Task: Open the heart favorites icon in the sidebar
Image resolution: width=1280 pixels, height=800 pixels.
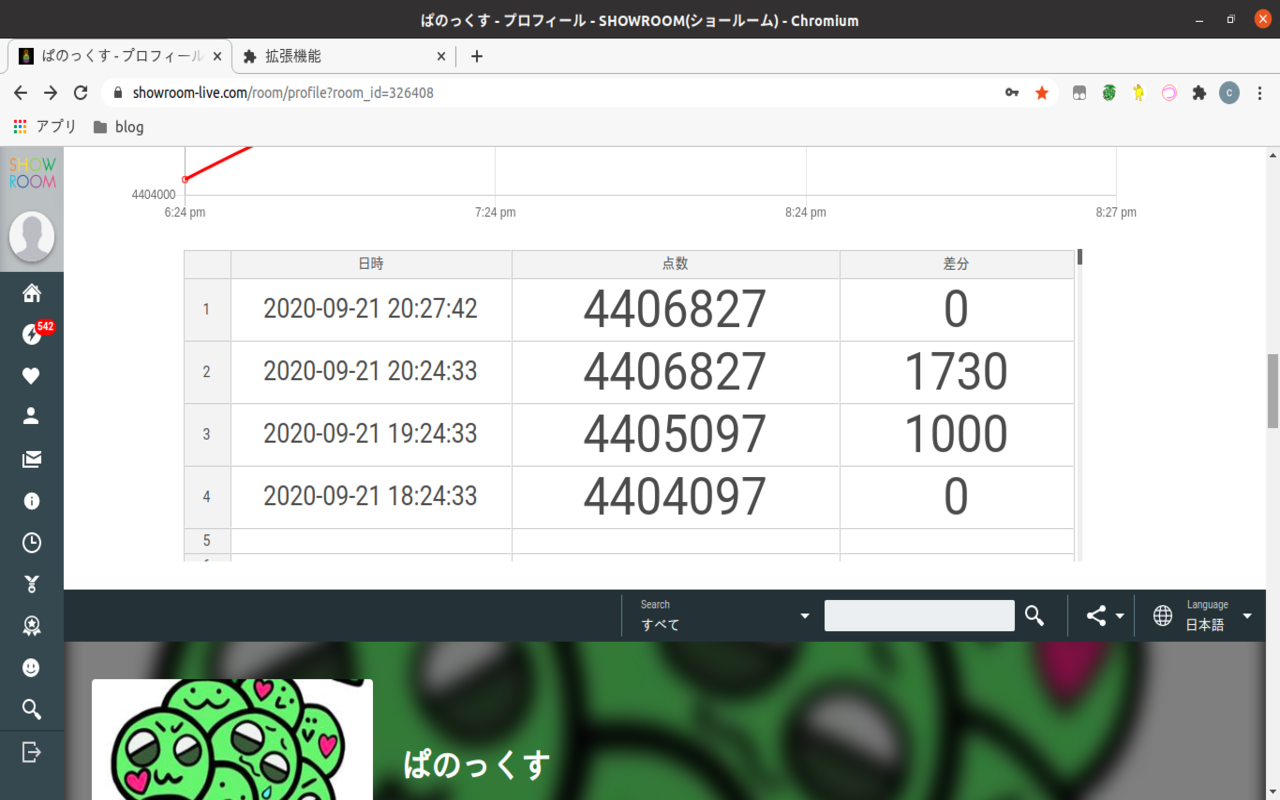Action: 32,376
